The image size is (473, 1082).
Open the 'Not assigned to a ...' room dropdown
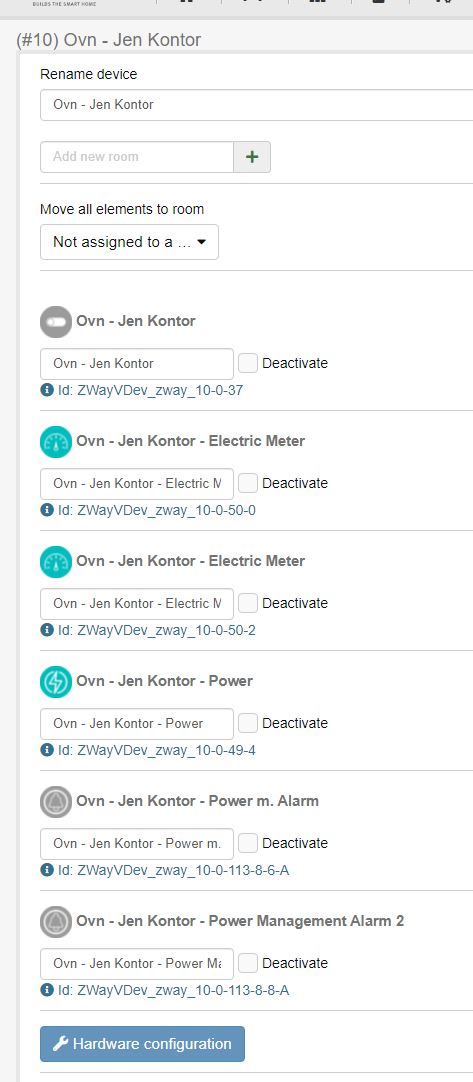129,242
